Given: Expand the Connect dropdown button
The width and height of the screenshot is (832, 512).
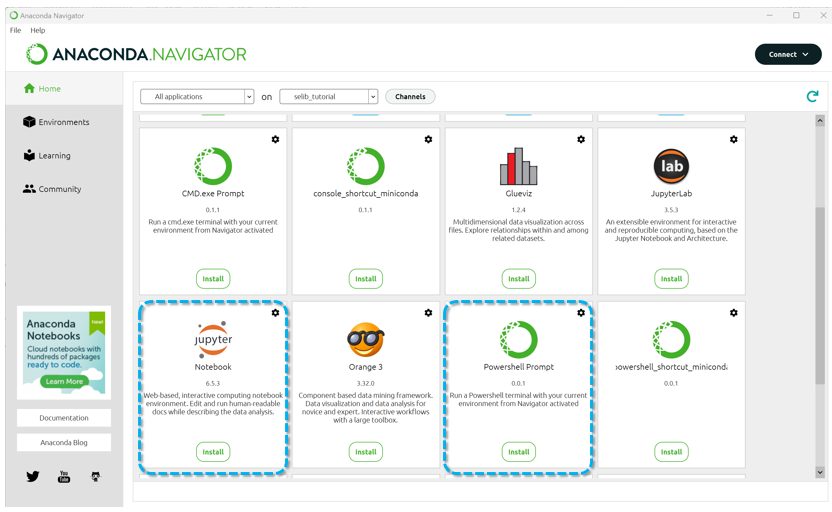Looking at the screenshot, I should tap(788, 55).
